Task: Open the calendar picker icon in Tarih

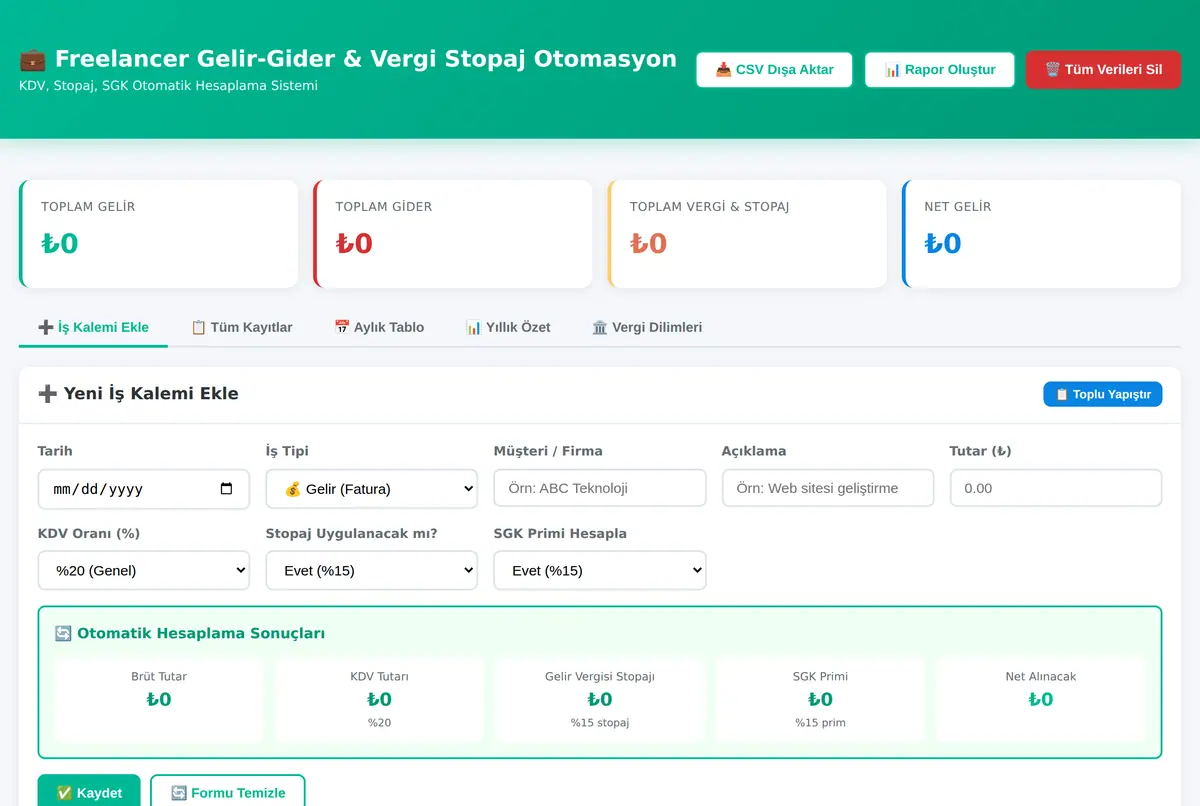Action: [226, 489]
